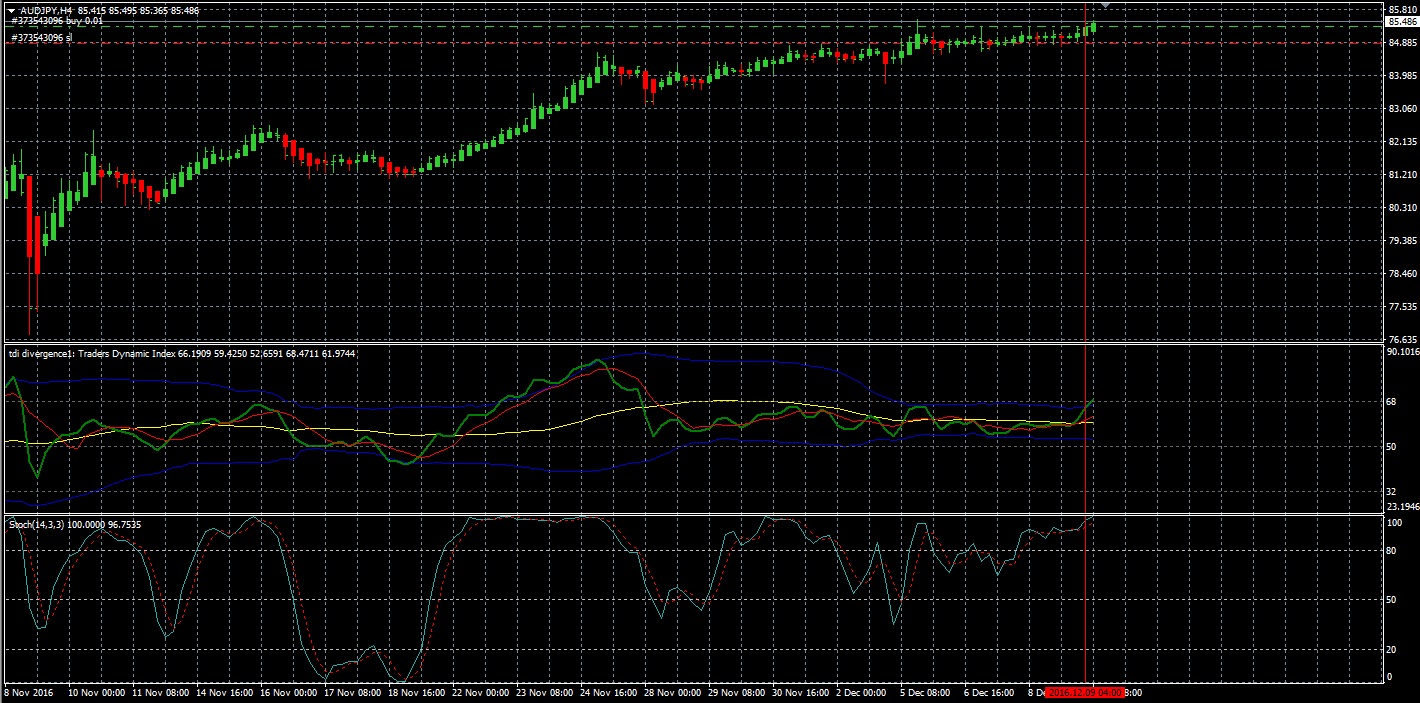Image resolution: width=1420 pixels, height=703 pixels.
Task: Click the "28 Nov 00:00" time axis label
Action: pyautogui.click(x=674, y=692)
